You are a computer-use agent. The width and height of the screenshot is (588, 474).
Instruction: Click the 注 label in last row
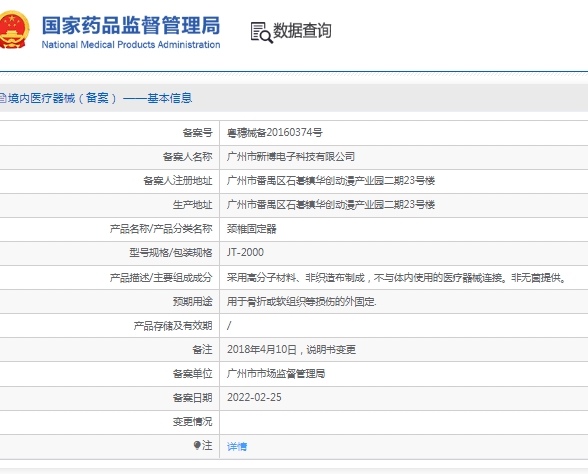207,445
